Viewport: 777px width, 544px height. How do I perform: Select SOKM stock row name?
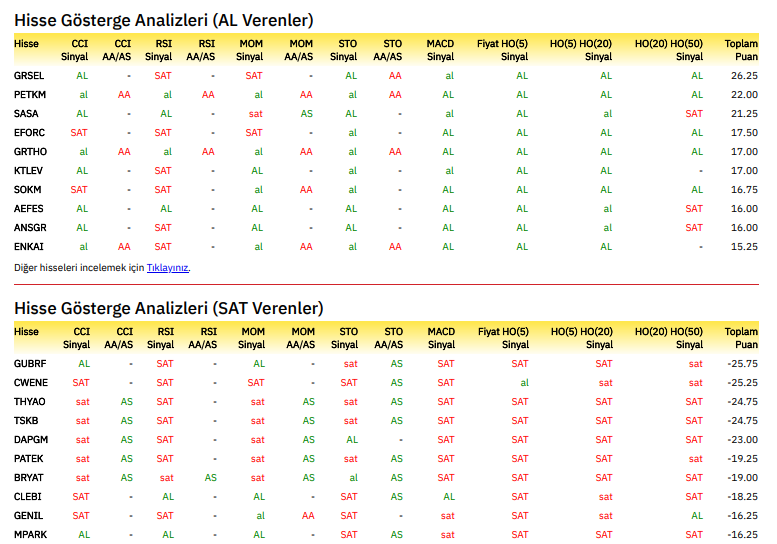click(x=28, y=190)
